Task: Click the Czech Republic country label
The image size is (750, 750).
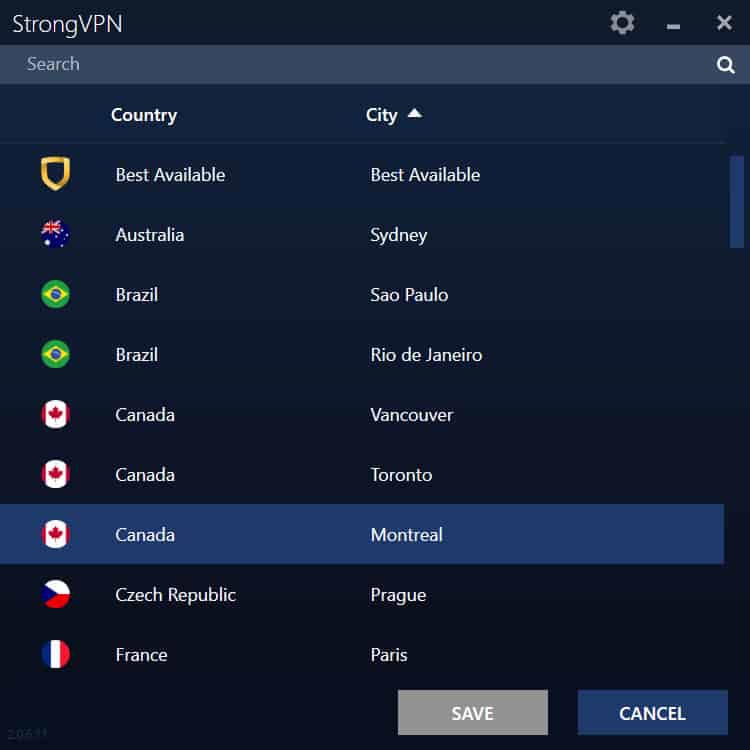Action: (176, 596)
